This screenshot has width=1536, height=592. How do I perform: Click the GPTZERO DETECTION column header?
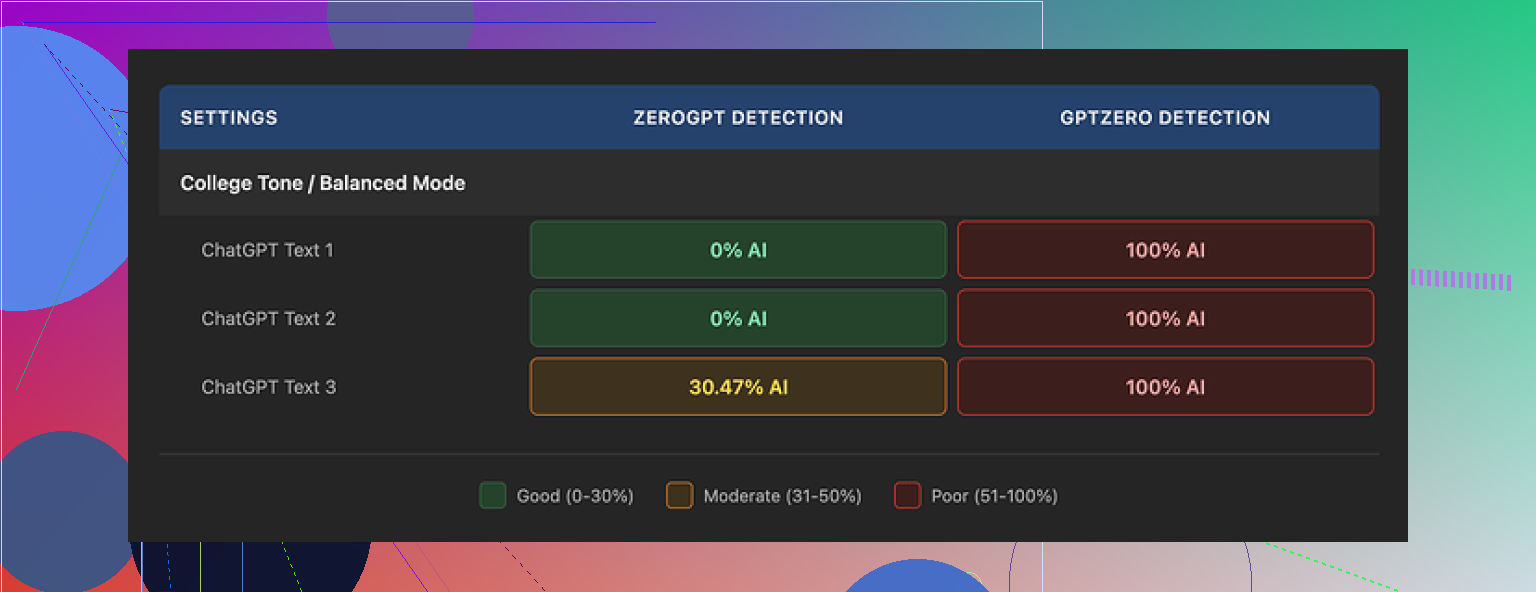pos(1166,117)
